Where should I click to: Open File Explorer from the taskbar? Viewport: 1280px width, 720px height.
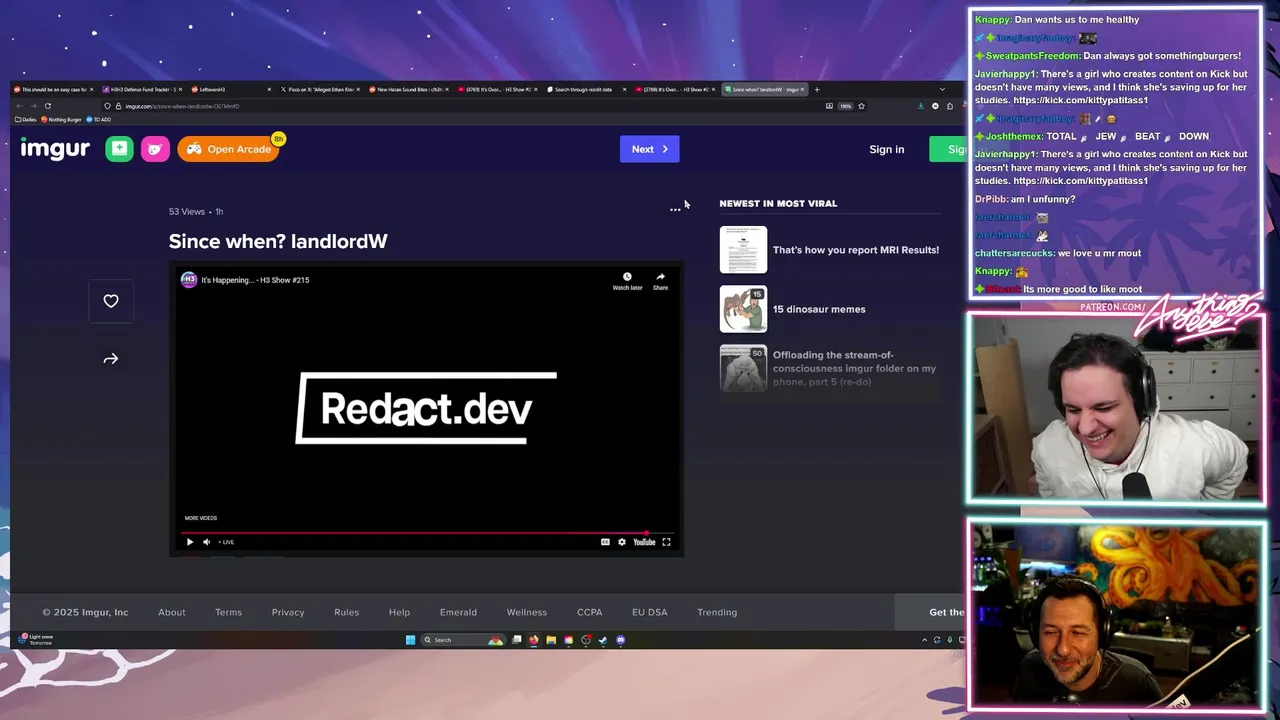click(x=551, y=640)
